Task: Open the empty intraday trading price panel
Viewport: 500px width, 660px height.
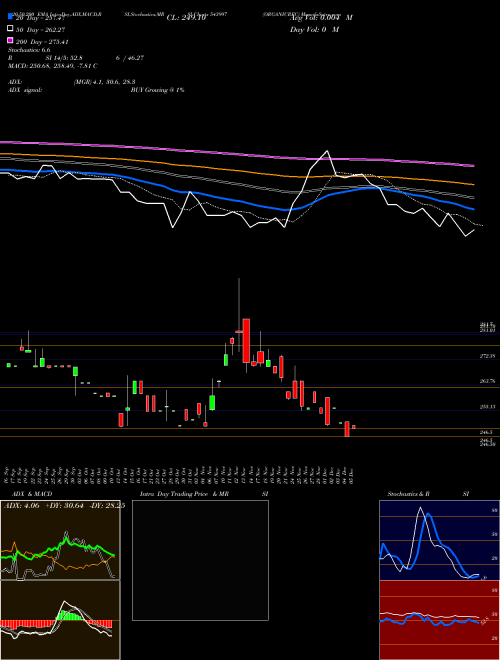Action: coord(200,560)
